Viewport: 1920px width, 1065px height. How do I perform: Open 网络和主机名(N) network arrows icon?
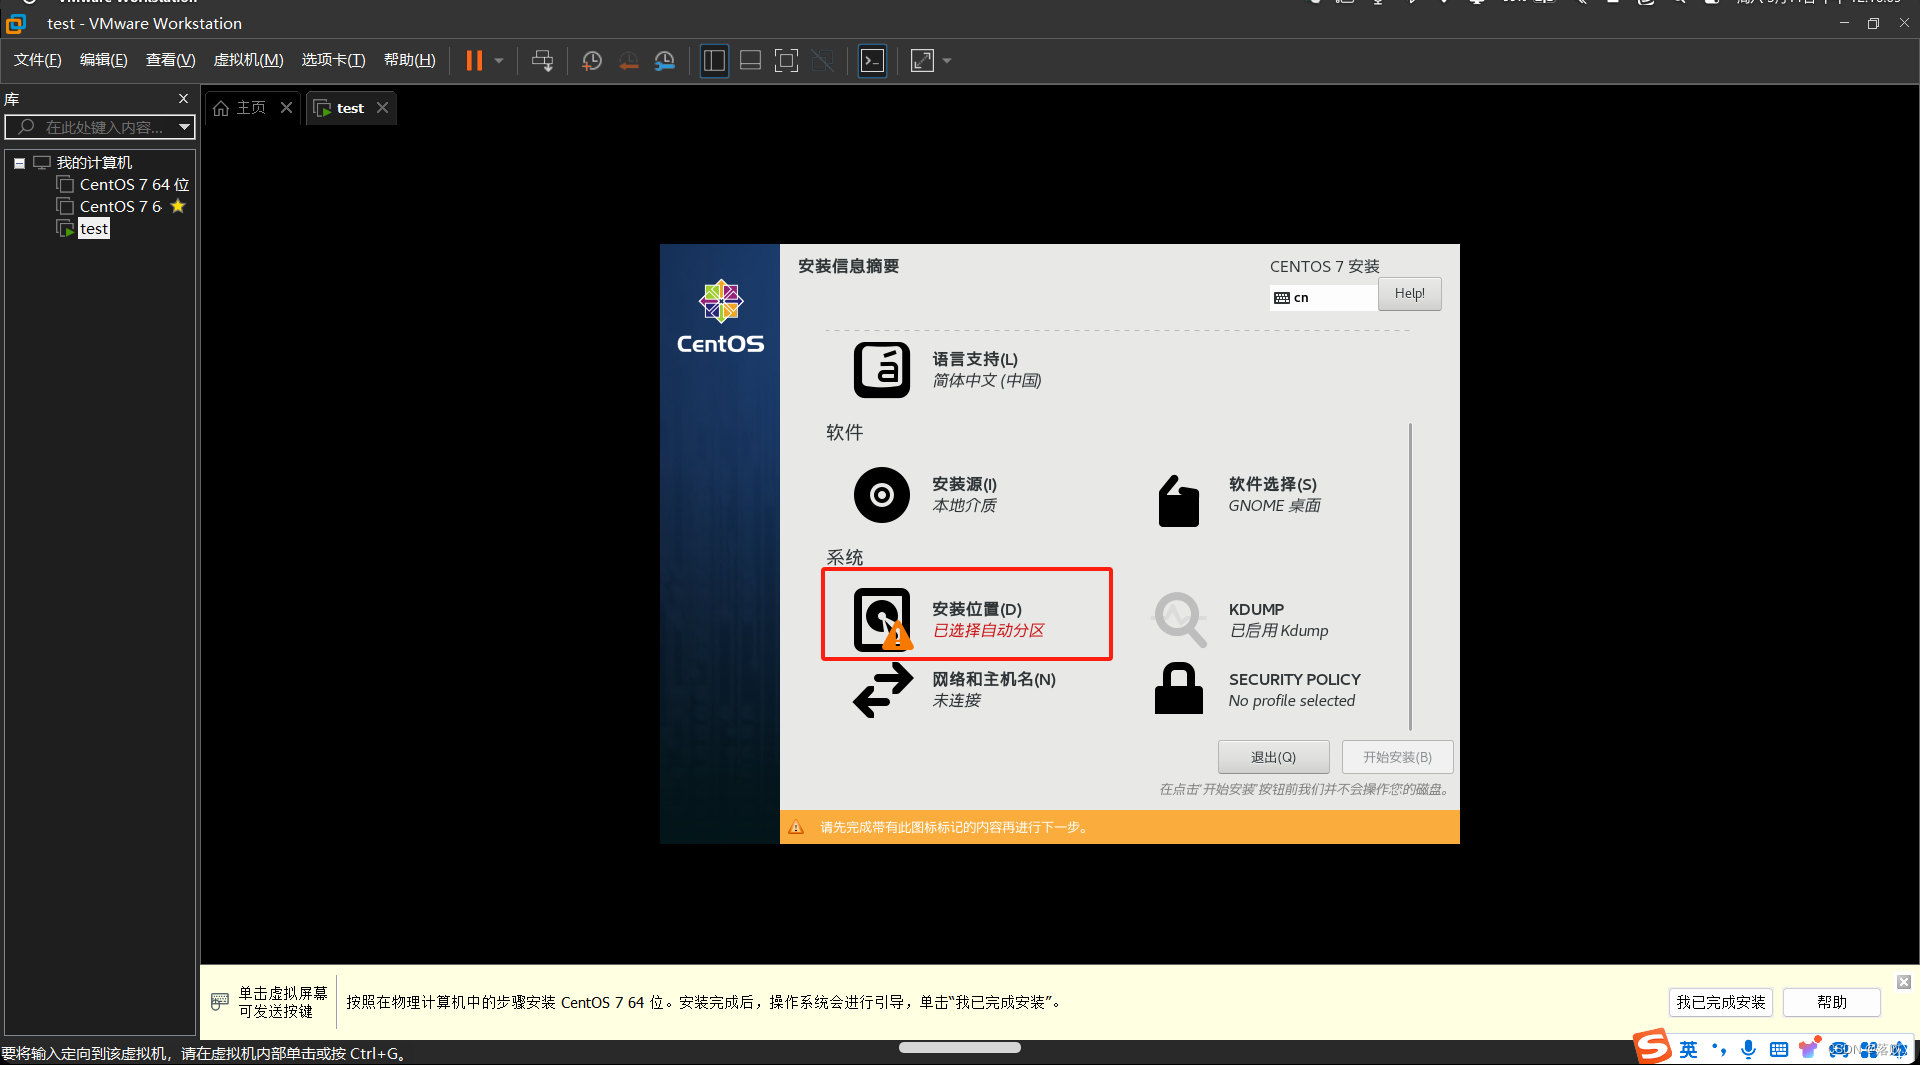click(882, 690)
